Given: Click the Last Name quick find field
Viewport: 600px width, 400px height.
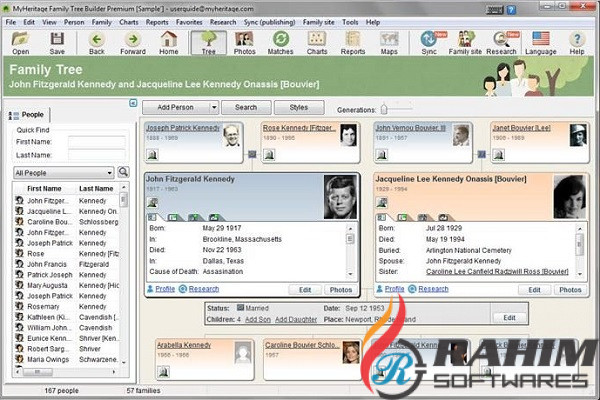Looking at the screenshot, I should [x=97, y=155].
